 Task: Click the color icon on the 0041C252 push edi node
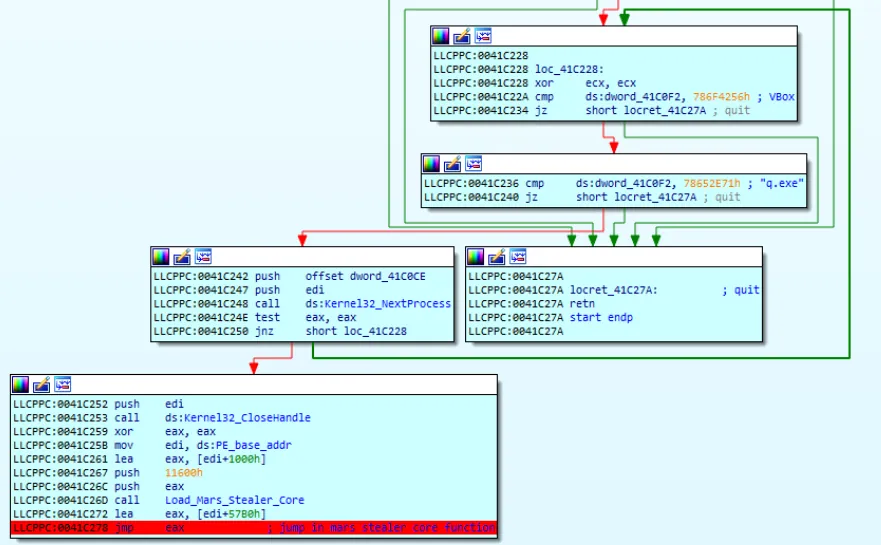click(20, 385)
